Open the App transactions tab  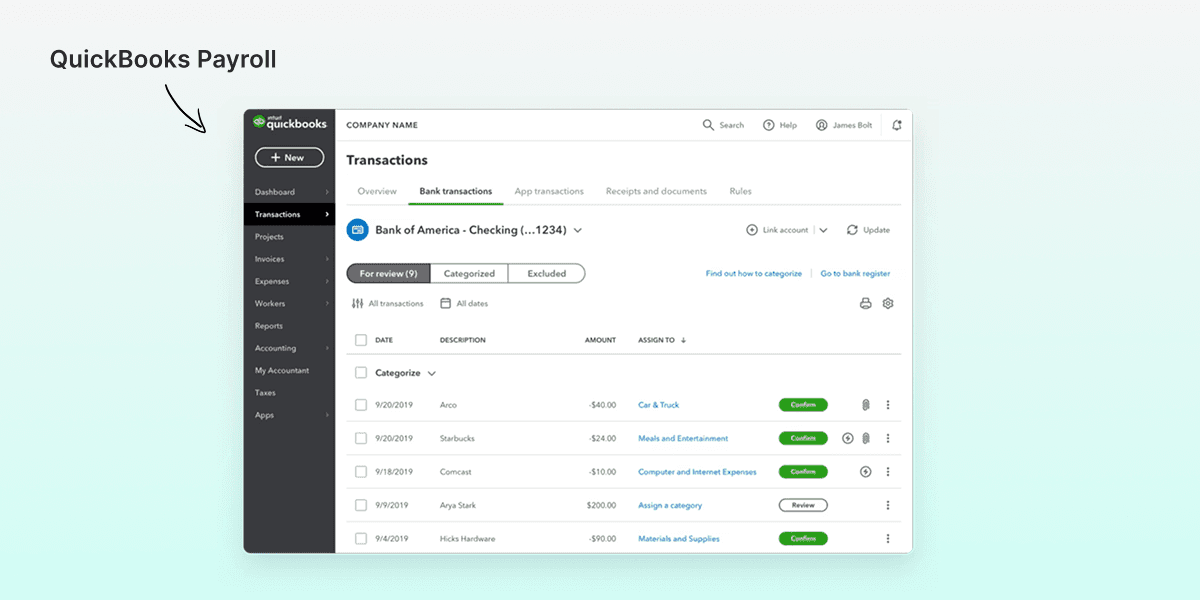coord(547,191)
